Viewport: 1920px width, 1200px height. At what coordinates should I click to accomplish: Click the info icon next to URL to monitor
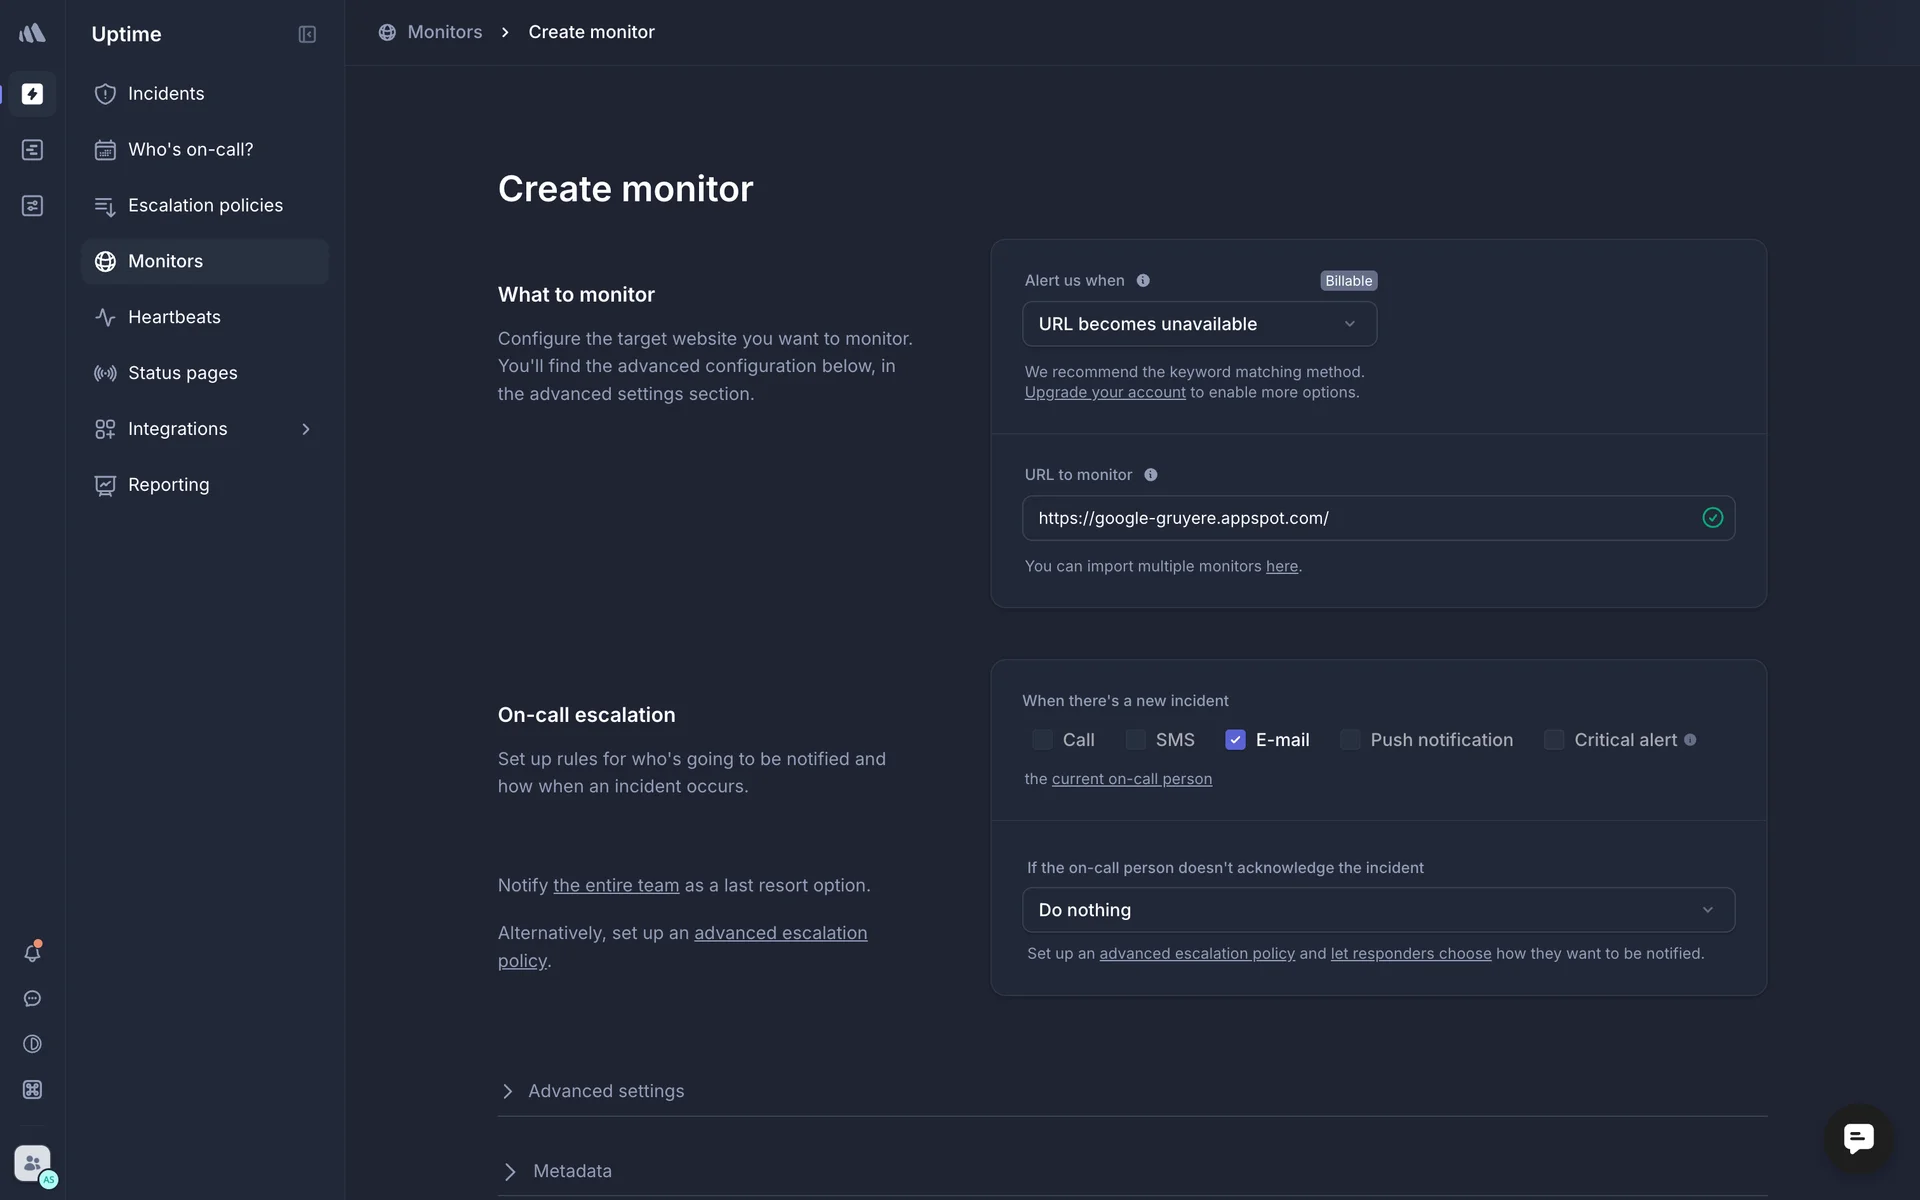(1151, 475)
